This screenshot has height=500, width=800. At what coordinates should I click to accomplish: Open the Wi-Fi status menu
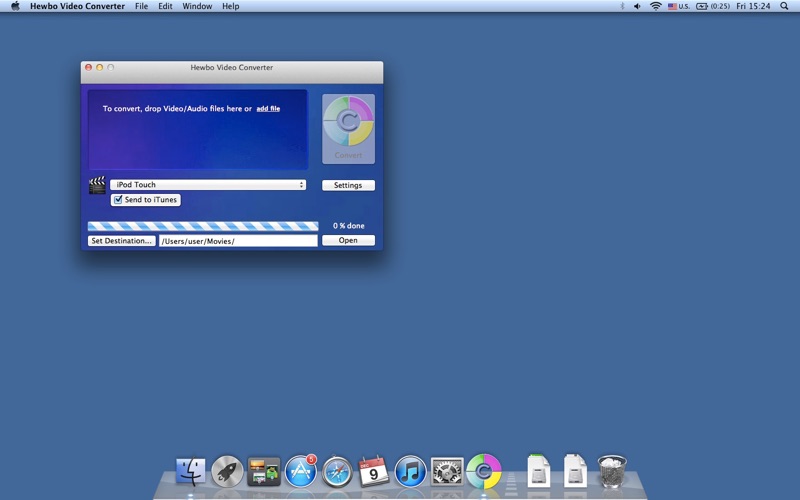(656, 6)
